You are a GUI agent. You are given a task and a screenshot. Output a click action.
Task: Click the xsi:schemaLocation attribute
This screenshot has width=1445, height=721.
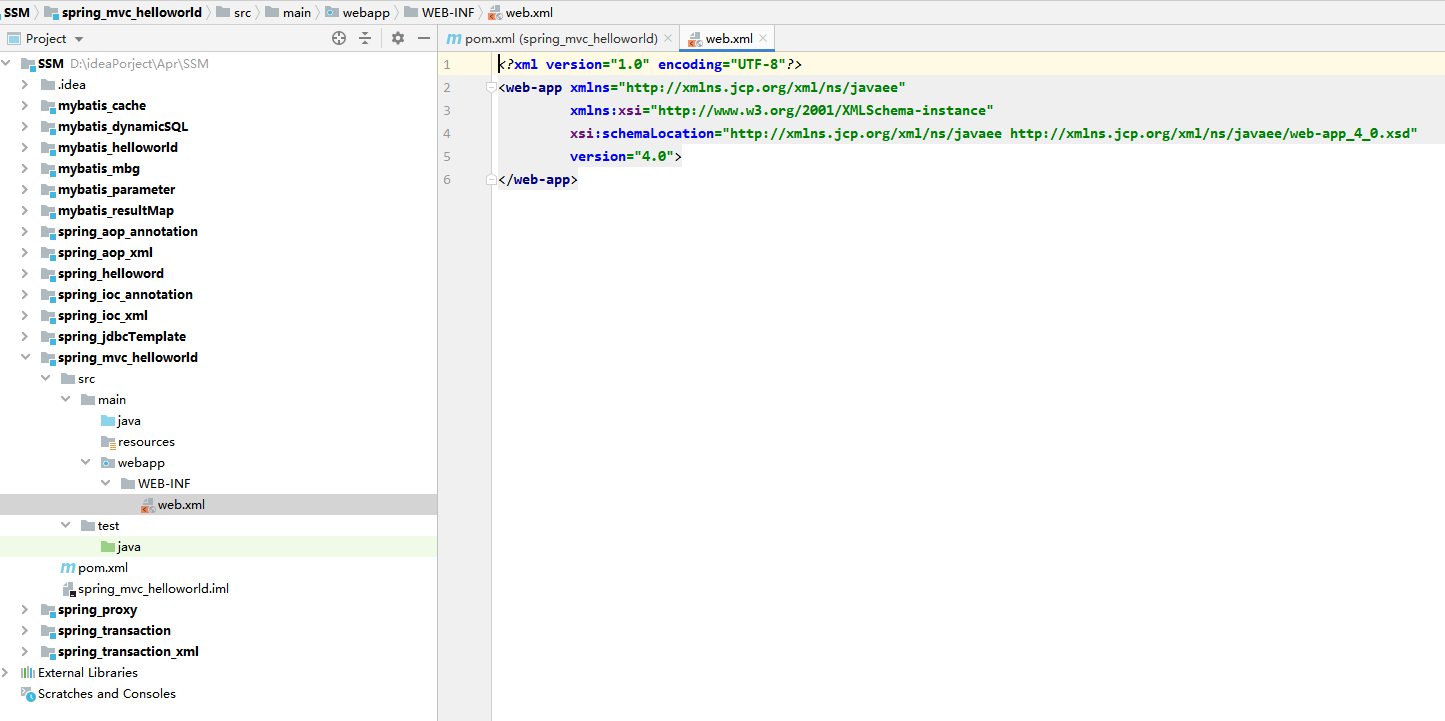(x=994, y=134)
